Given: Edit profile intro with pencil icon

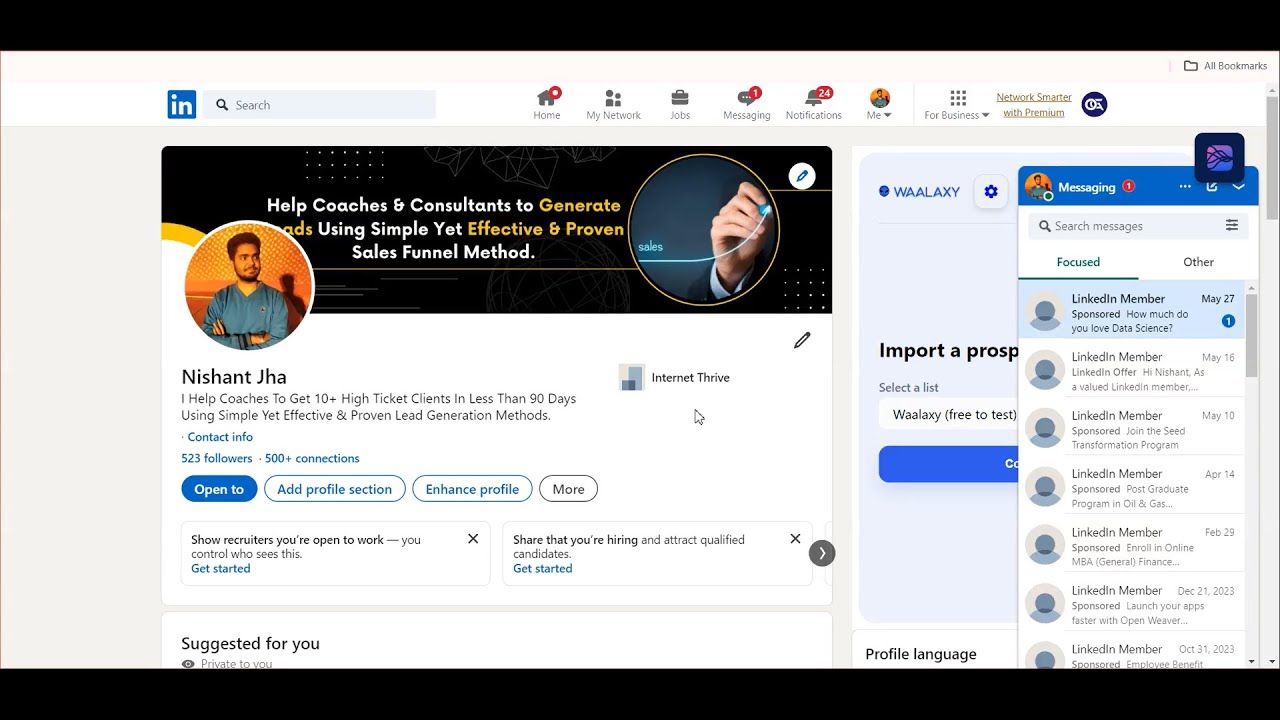Looking at the screenshot, I should (802, 341).
